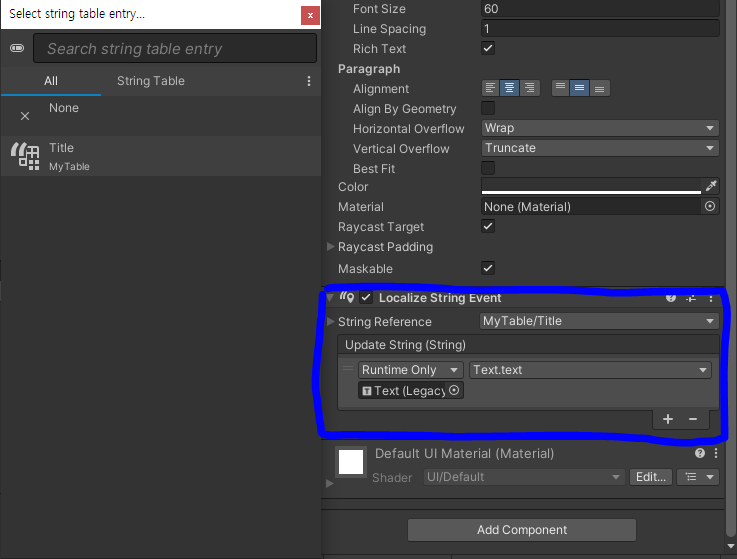Screen dimensions: 737x559
Task: Click the search mode icon beside search field
Action: 17,48
